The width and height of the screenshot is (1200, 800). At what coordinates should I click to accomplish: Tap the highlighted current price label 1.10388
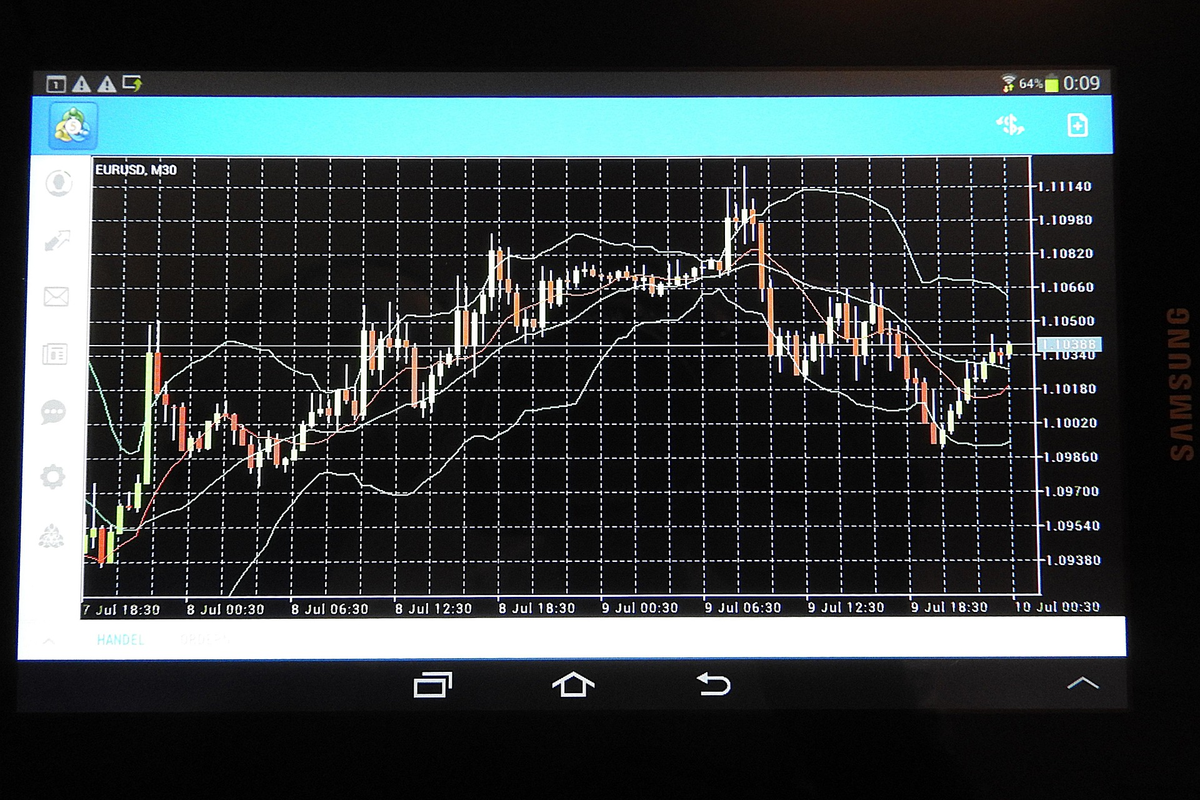tap(1069, 345)
